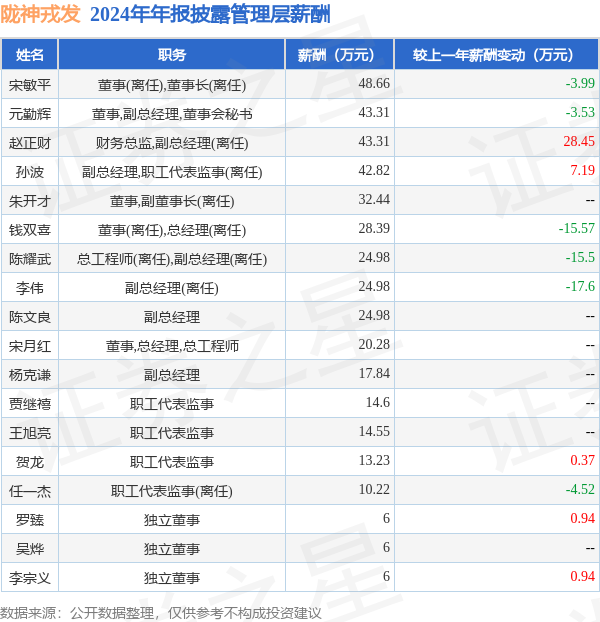The width and height of the screenshot is (600, 622).
Task: Select the name cell 孙波
Action: [30, 172]
